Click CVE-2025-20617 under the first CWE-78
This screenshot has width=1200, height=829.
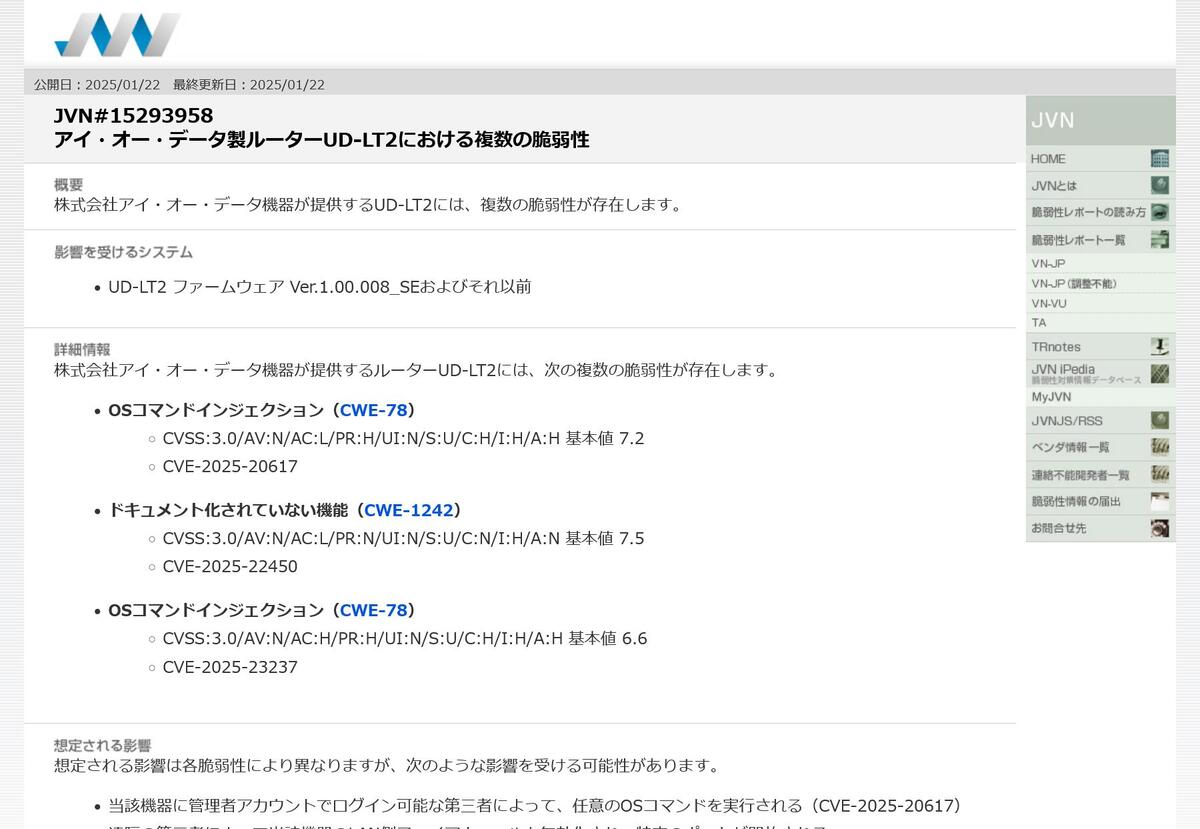pyautogui.click(x=230, y=467)
